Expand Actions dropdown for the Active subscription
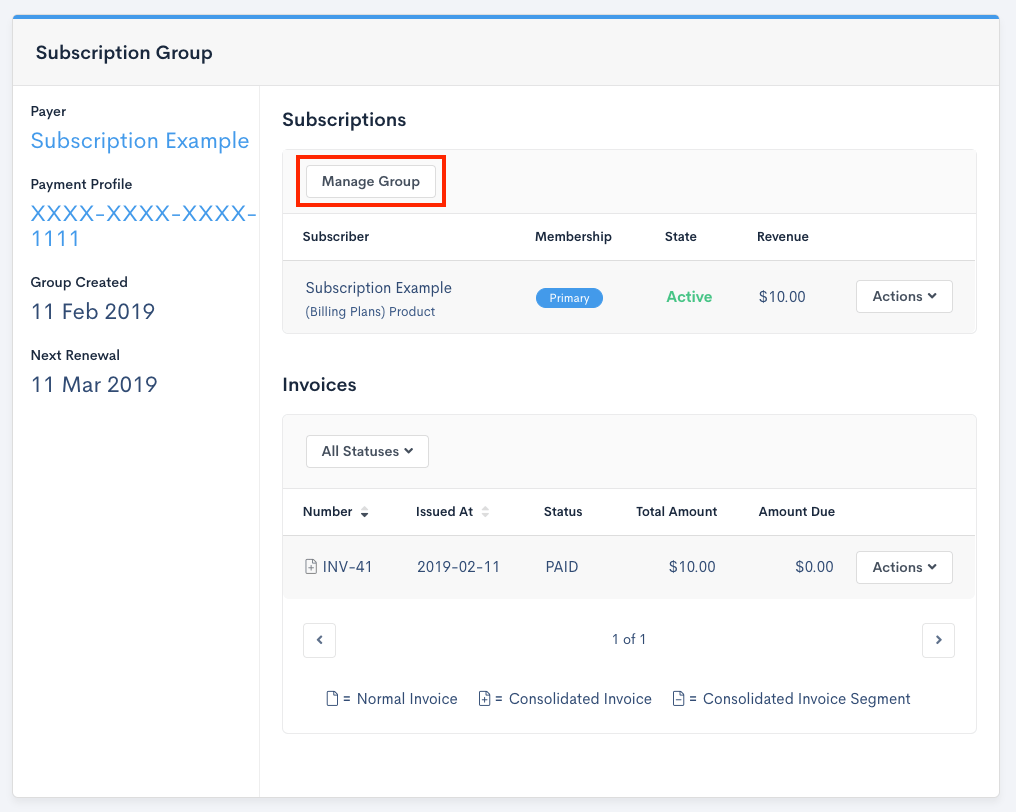This screenshot has height=812, width=1016. pyautogui.click(x=904, y=296)
